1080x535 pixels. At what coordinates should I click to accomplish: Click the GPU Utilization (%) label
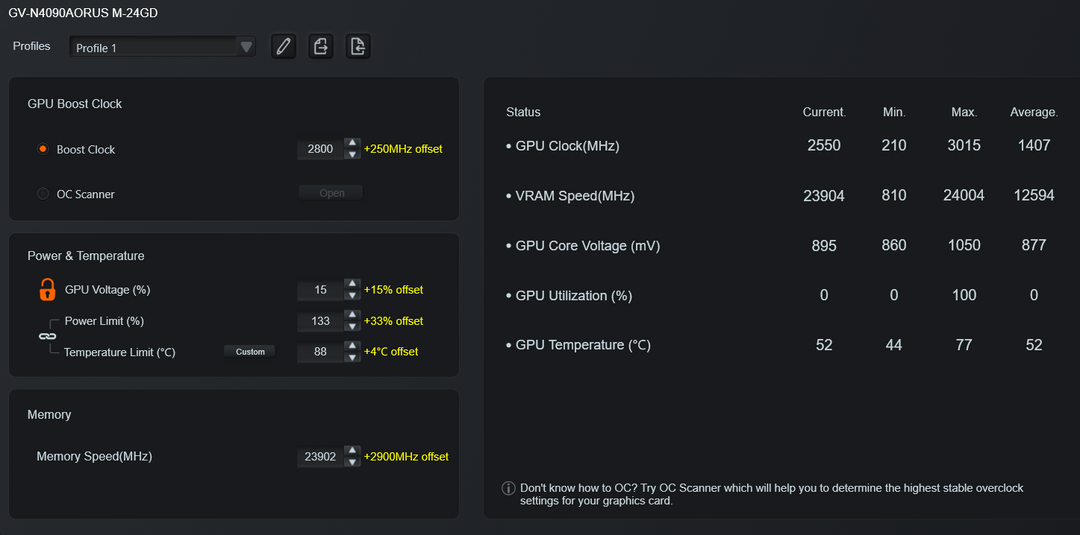tap(574, 296)
